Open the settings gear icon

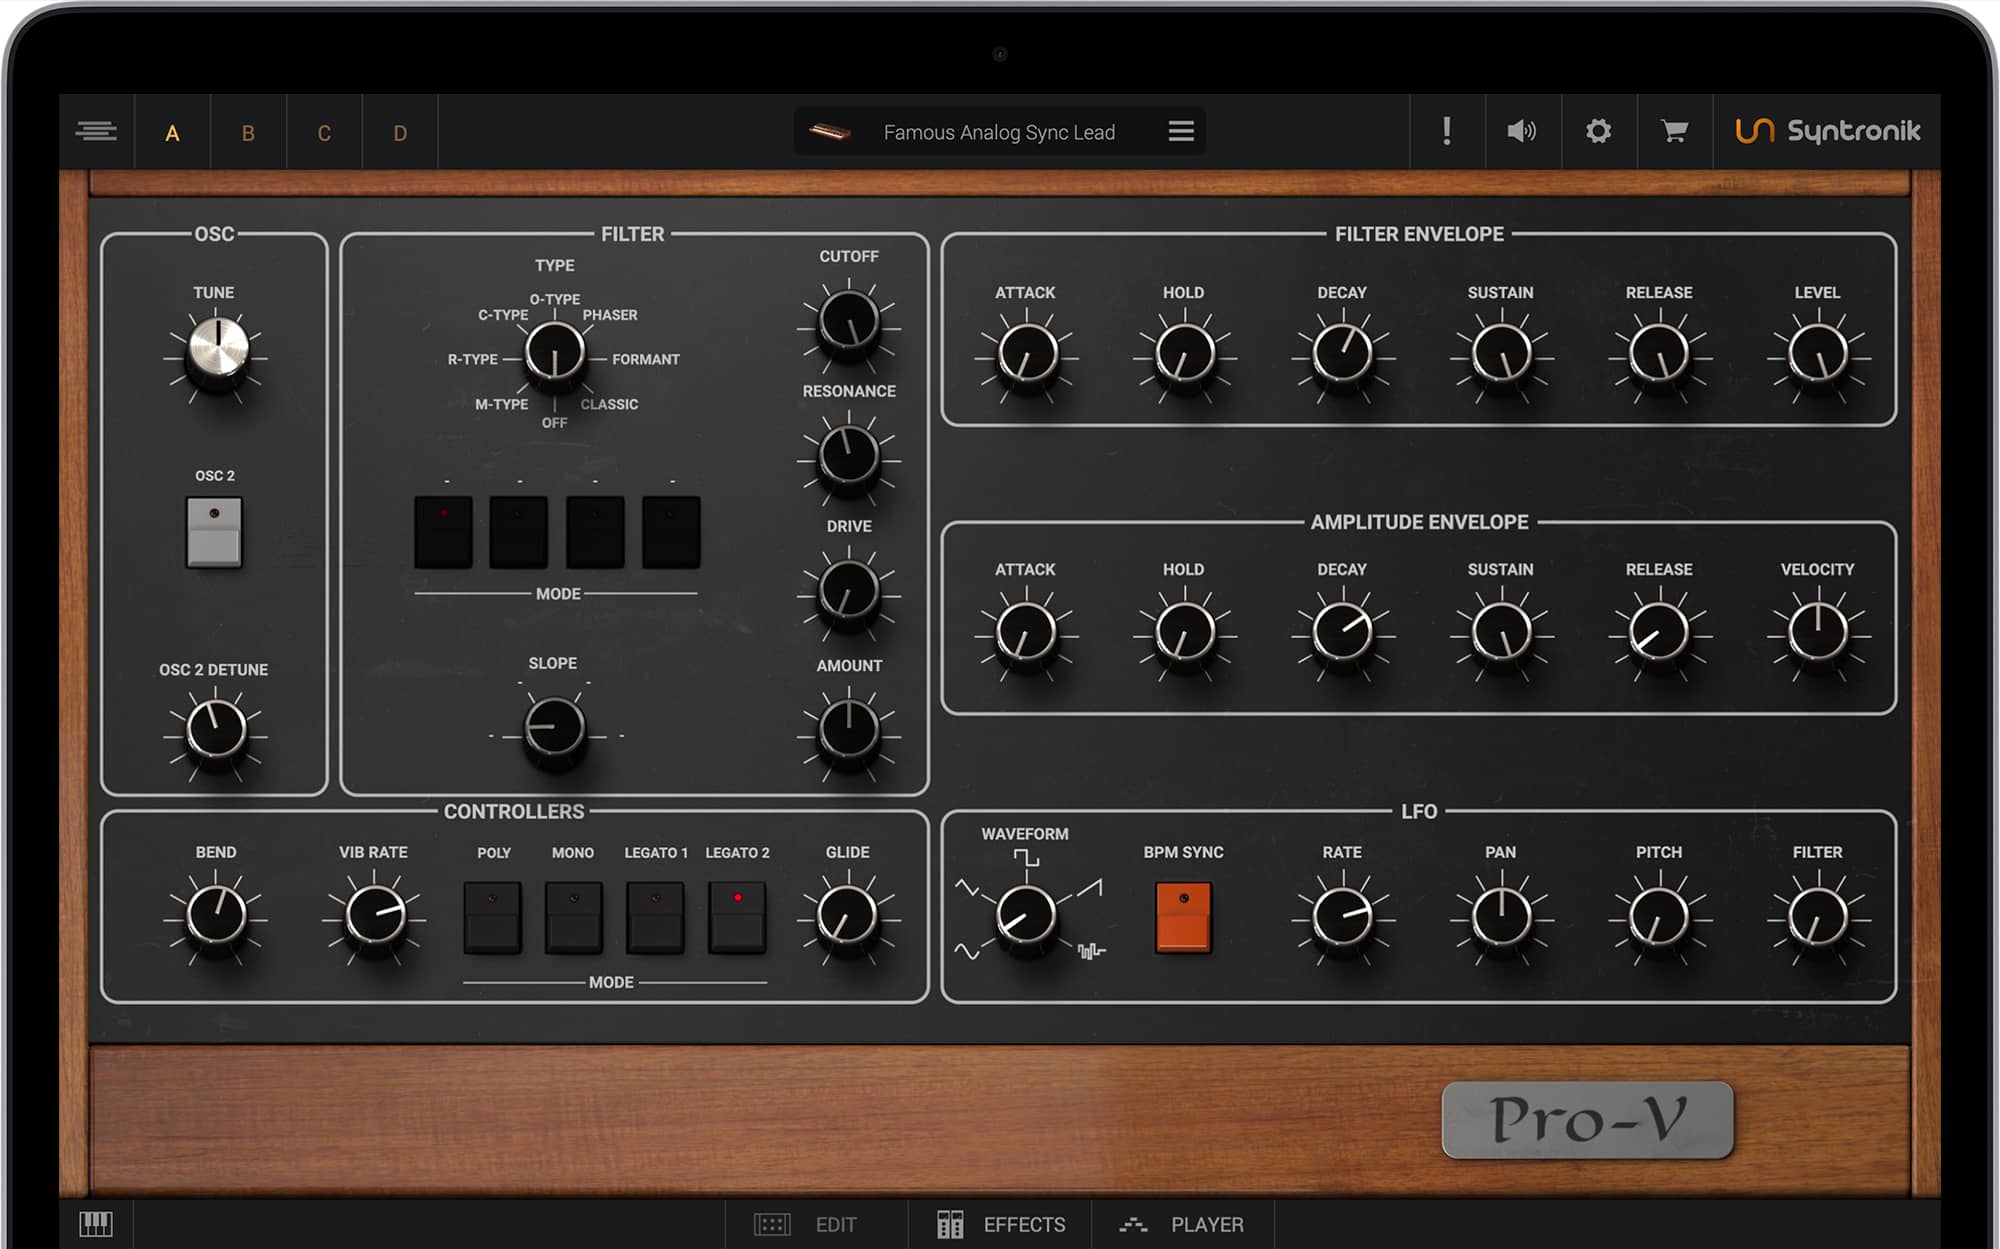(x=1598, y=131)
